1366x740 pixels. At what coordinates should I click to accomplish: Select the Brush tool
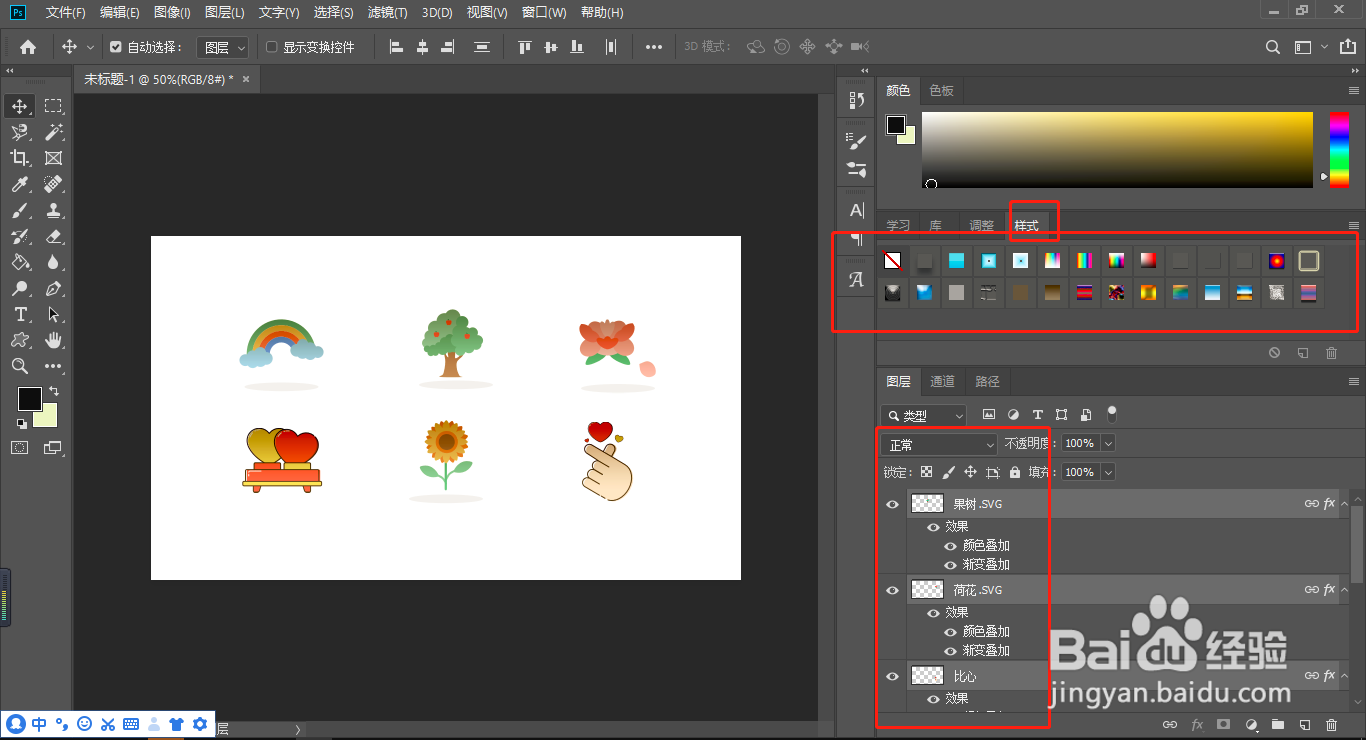20,210
